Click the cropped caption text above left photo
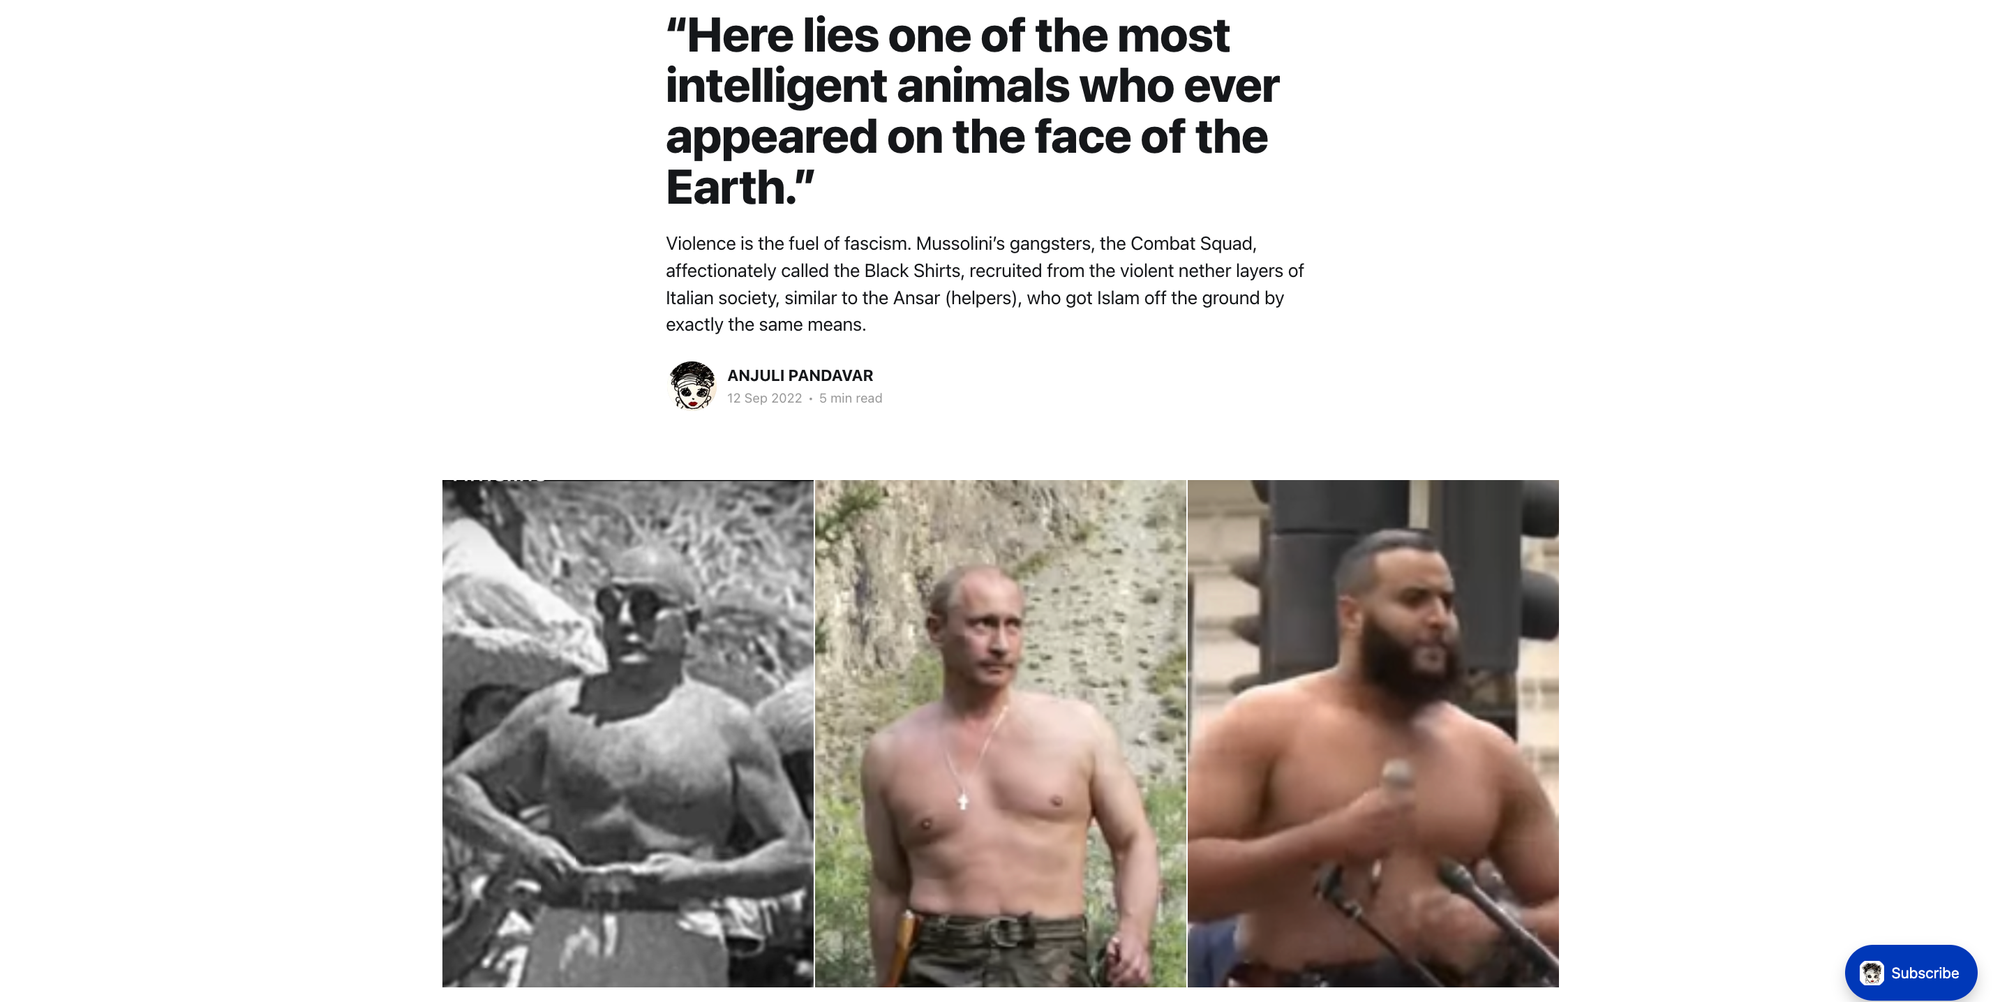The image size is (2000, 1002). pyautogui.click(x=497, y=481)
